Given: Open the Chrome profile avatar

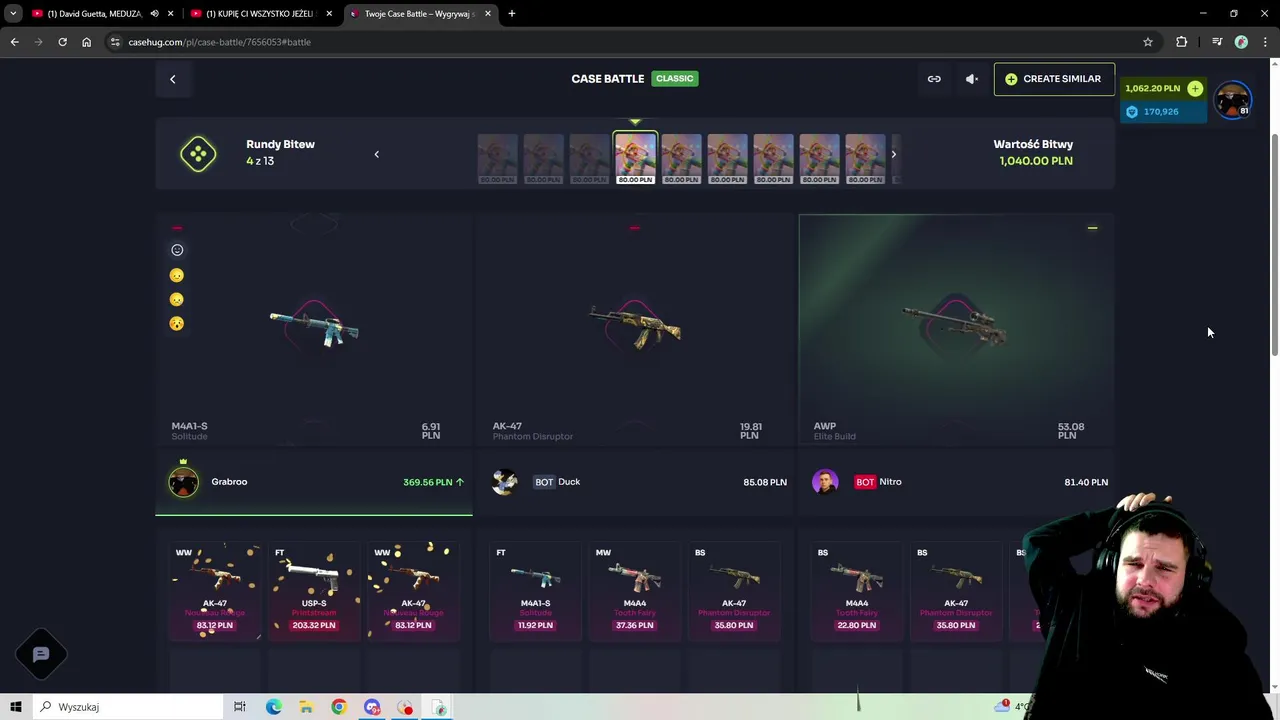Looking at the screenshot, I should pos(1241,42).
